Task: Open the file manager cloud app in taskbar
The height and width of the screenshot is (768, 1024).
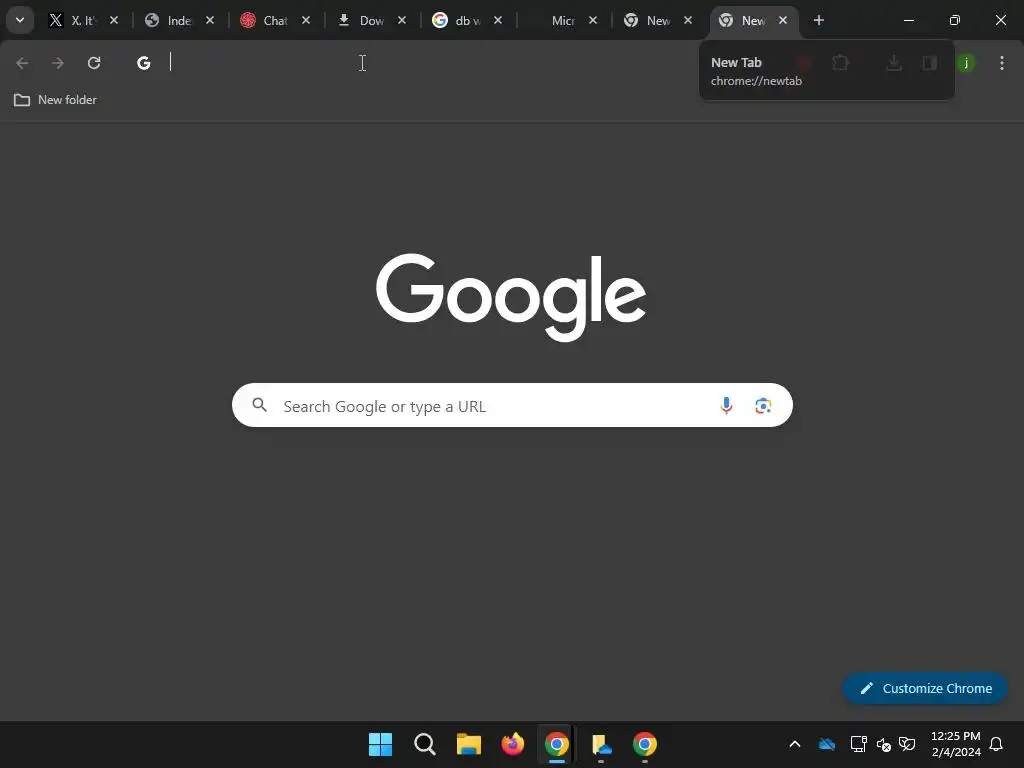Action: tap(601, 744)
